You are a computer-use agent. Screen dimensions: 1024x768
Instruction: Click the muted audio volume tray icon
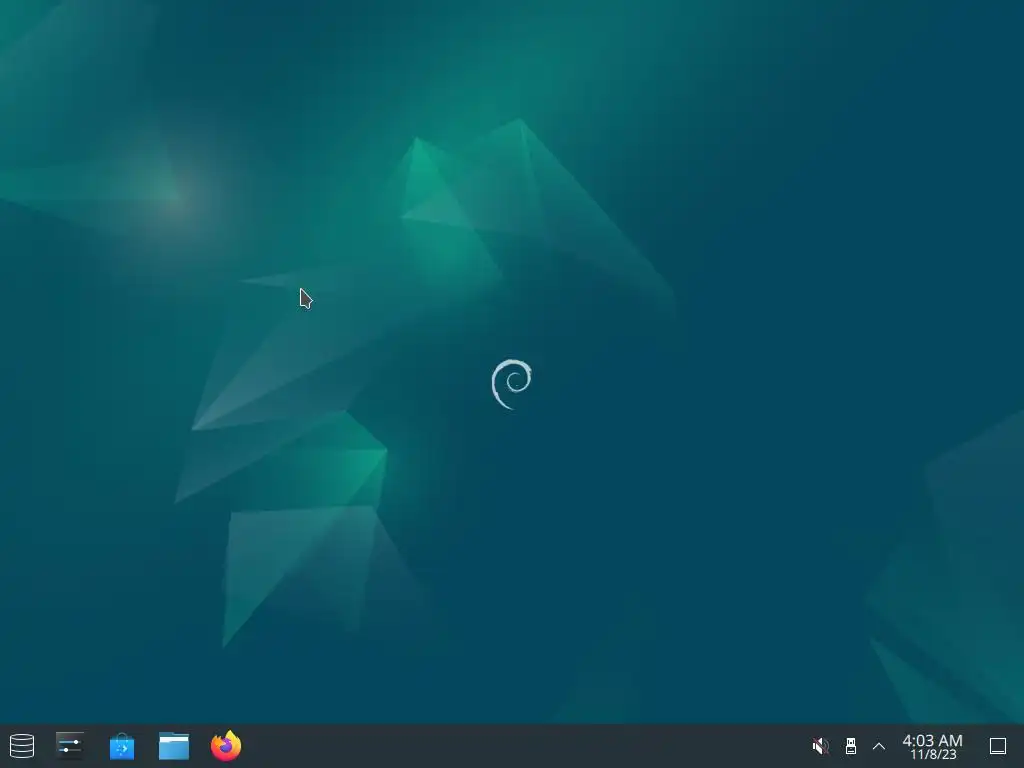[820, 746]
